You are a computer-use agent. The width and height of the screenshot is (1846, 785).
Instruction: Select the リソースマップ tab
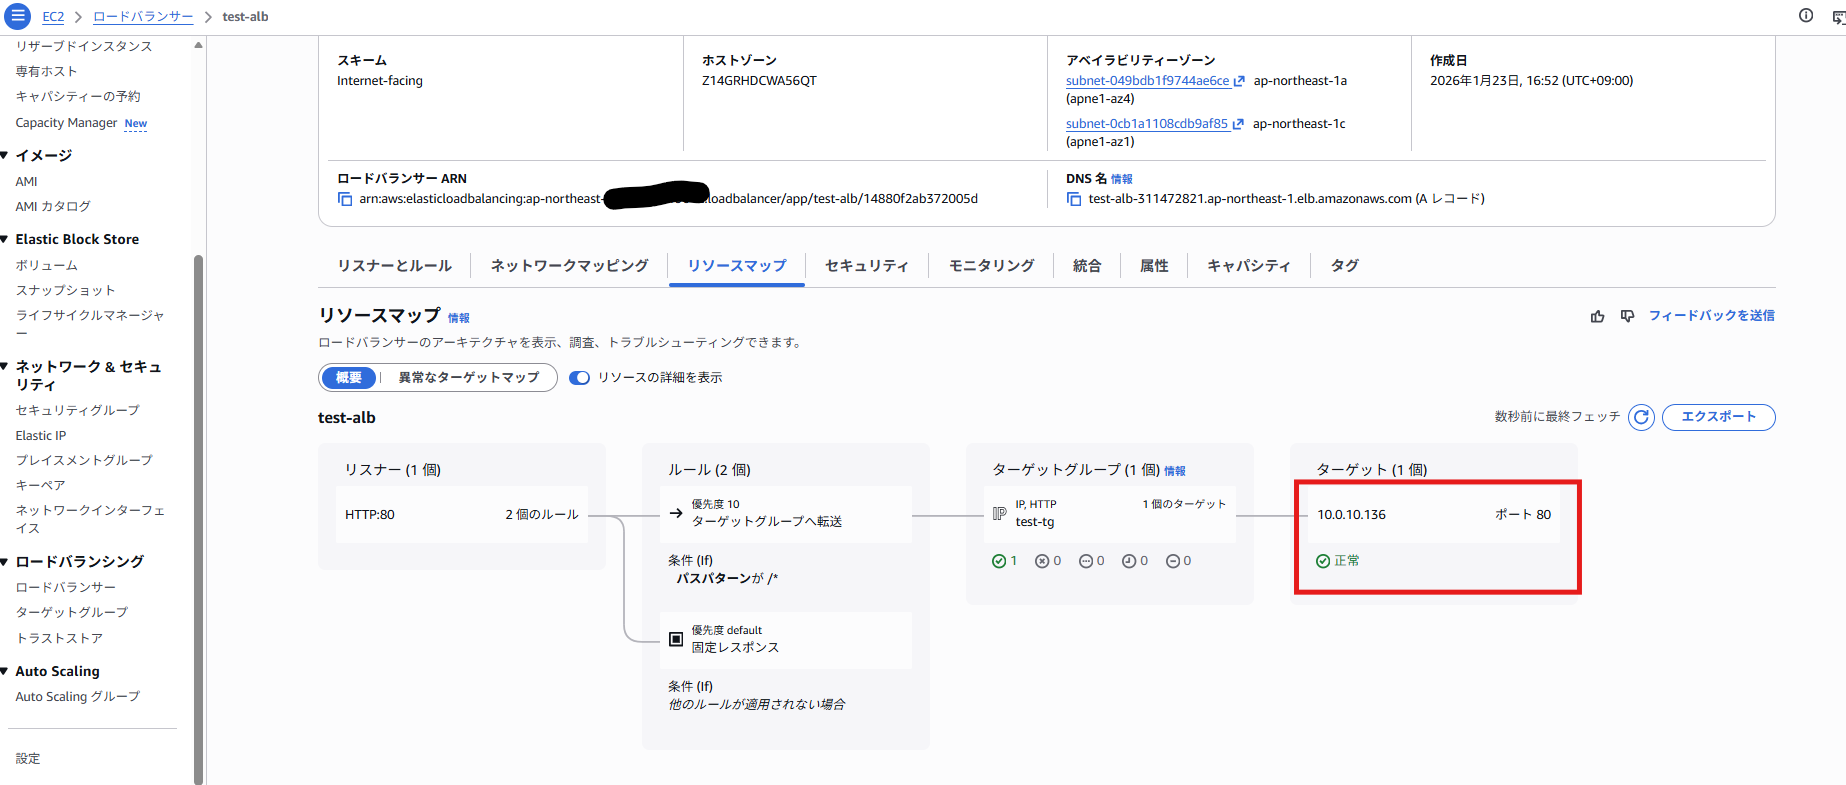pyautogui.click(x=737, y=266)
